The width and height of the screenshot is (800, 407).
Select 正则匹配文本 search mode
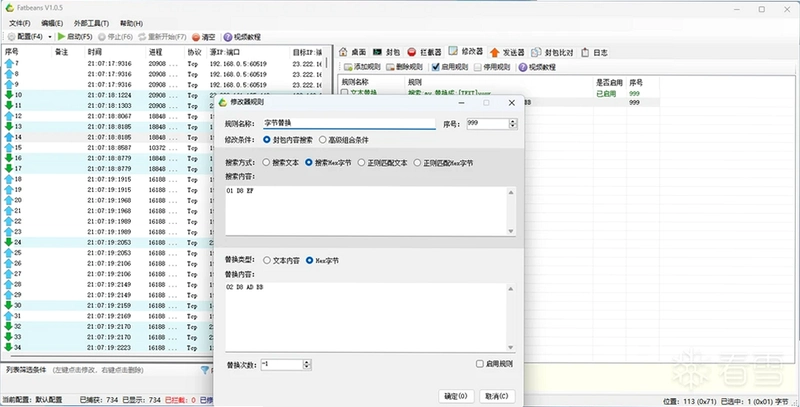[361, 162]
